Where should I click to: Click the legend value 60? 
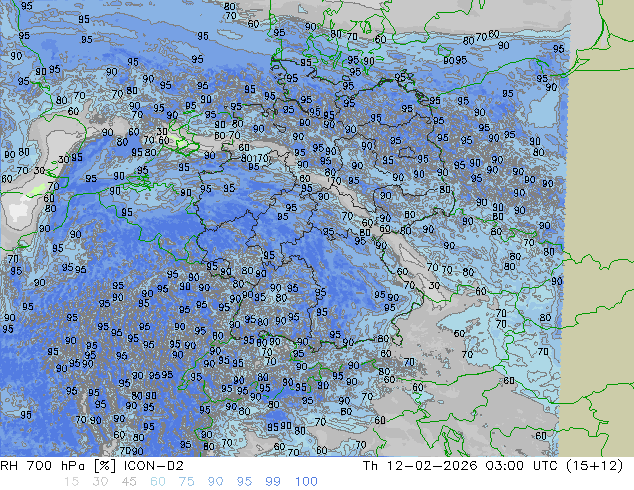click(x=158, y=482)
